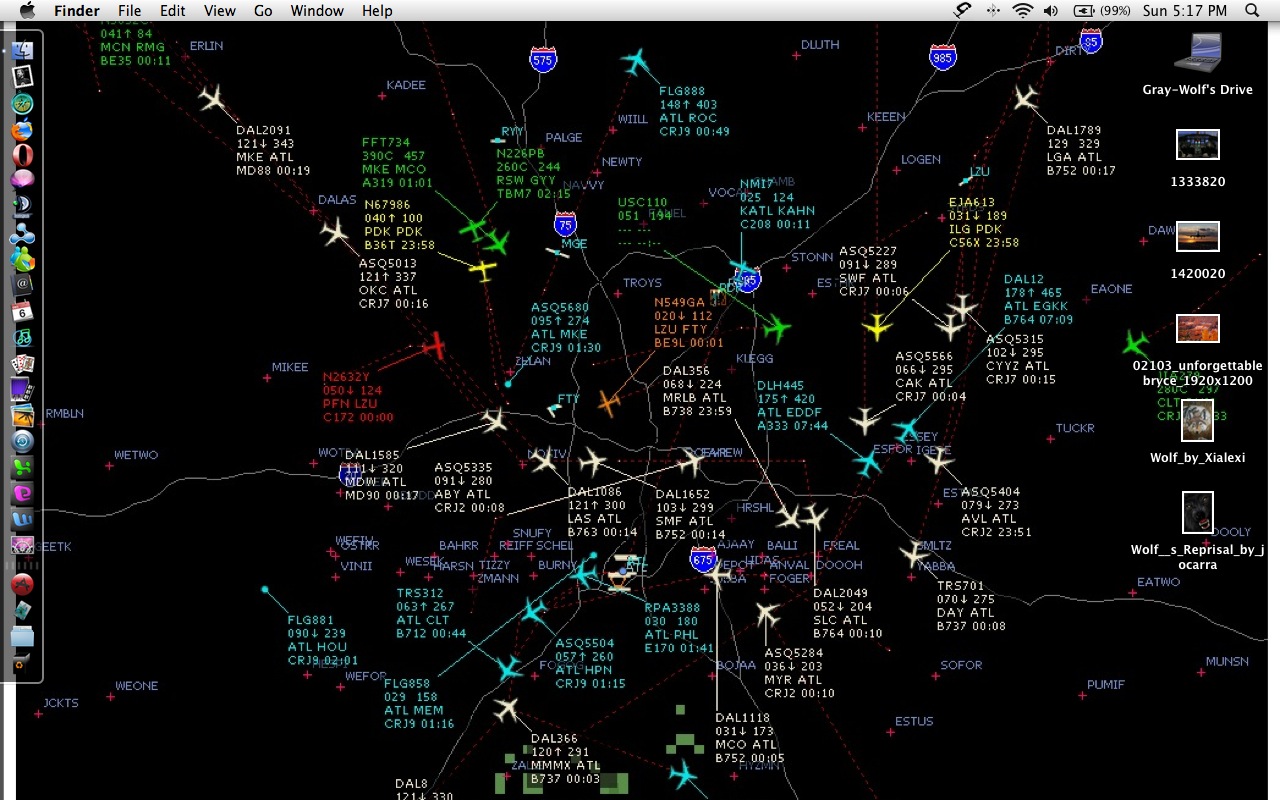Open the Wi-Fi status menu
This screenshot has height=800, width=1280.
tap(1022, 11)
